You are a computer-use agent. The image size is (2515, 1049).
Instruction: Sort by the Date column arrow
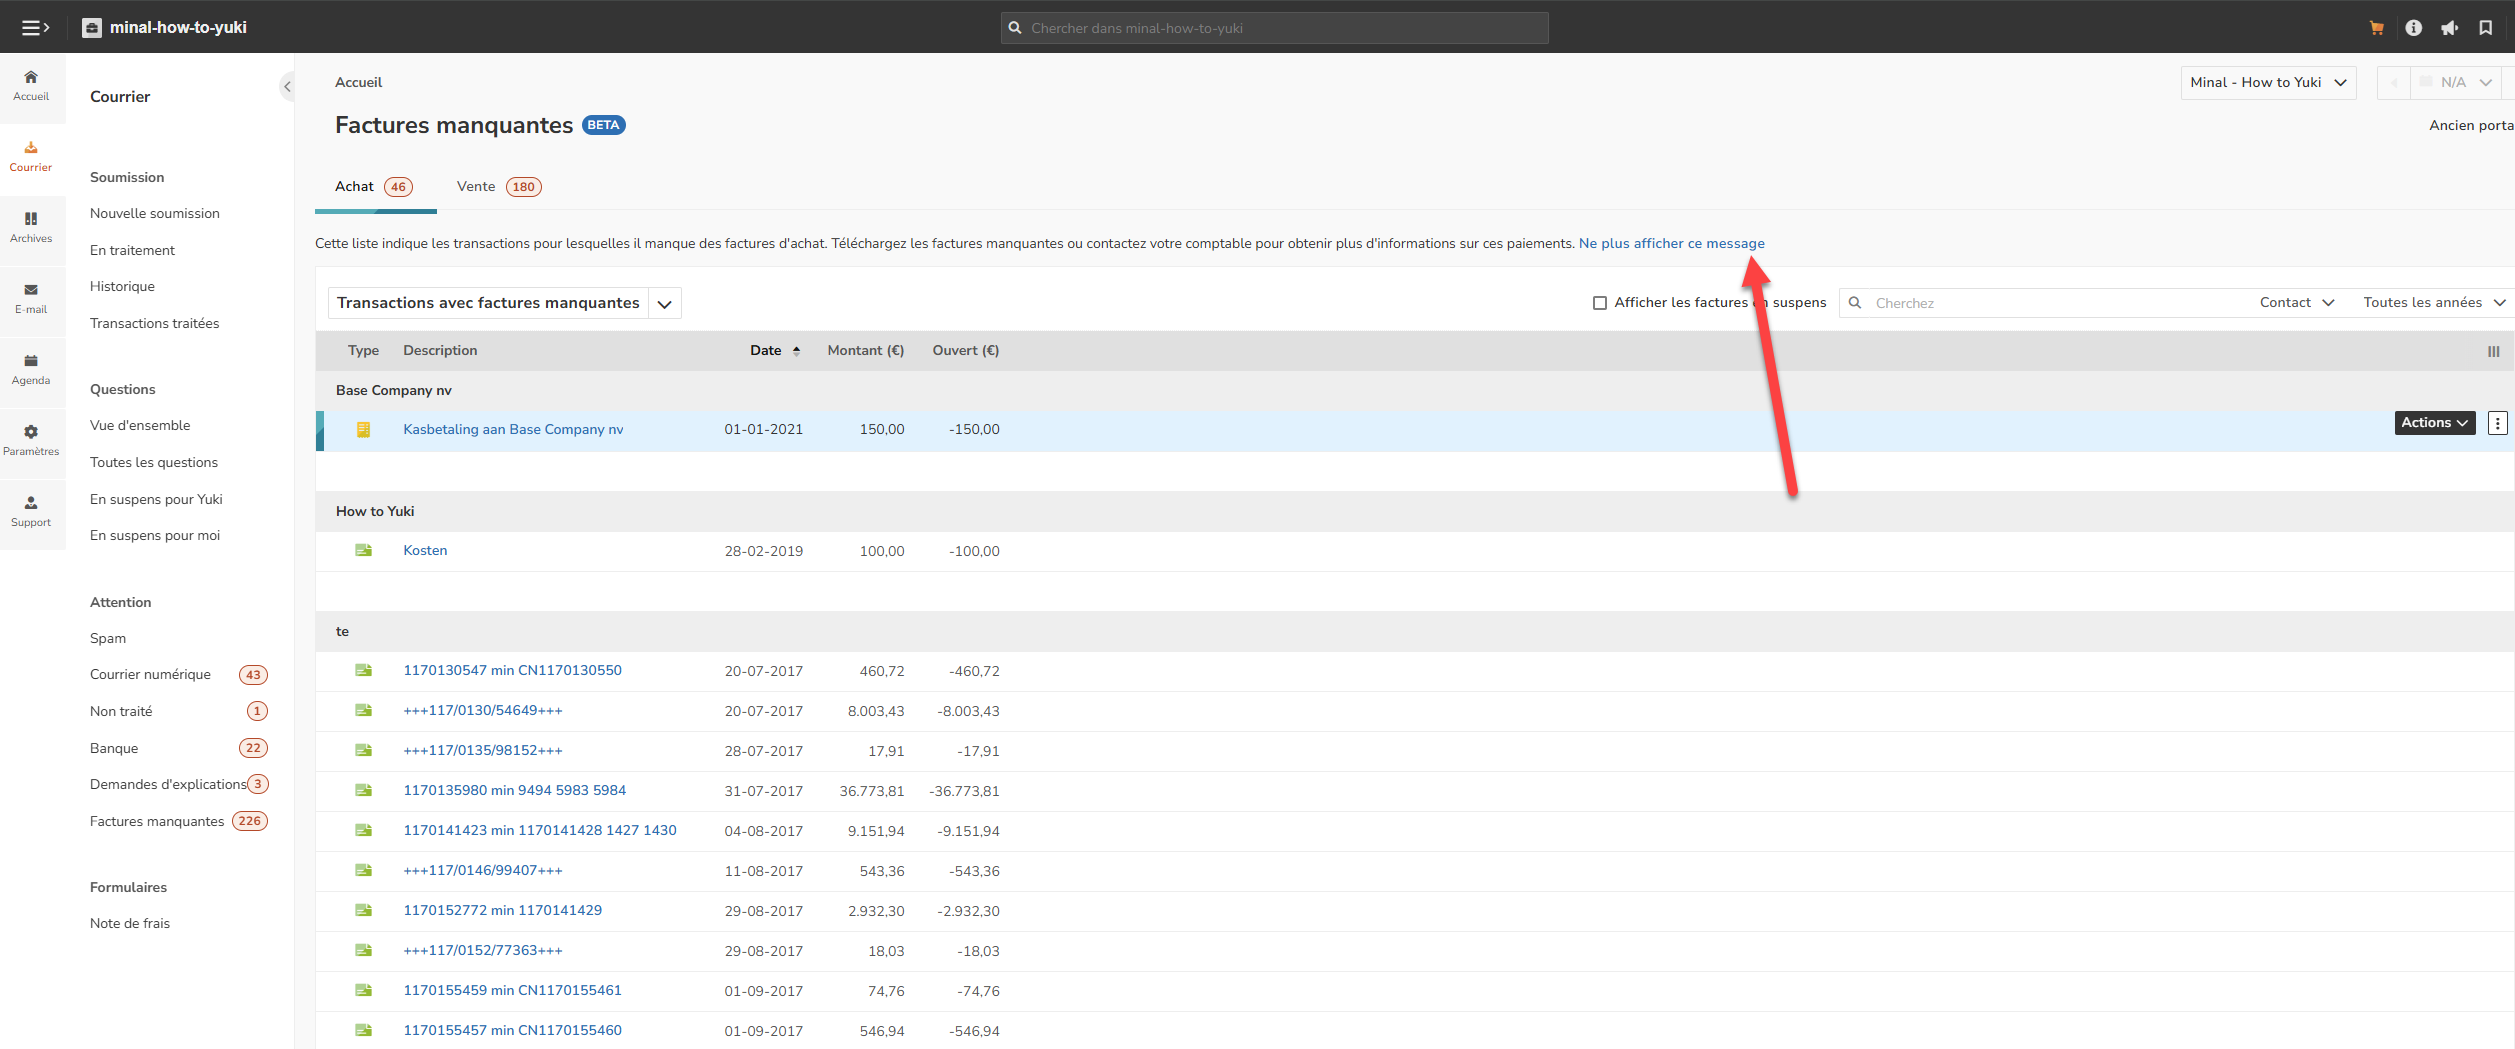click(797, 351)
